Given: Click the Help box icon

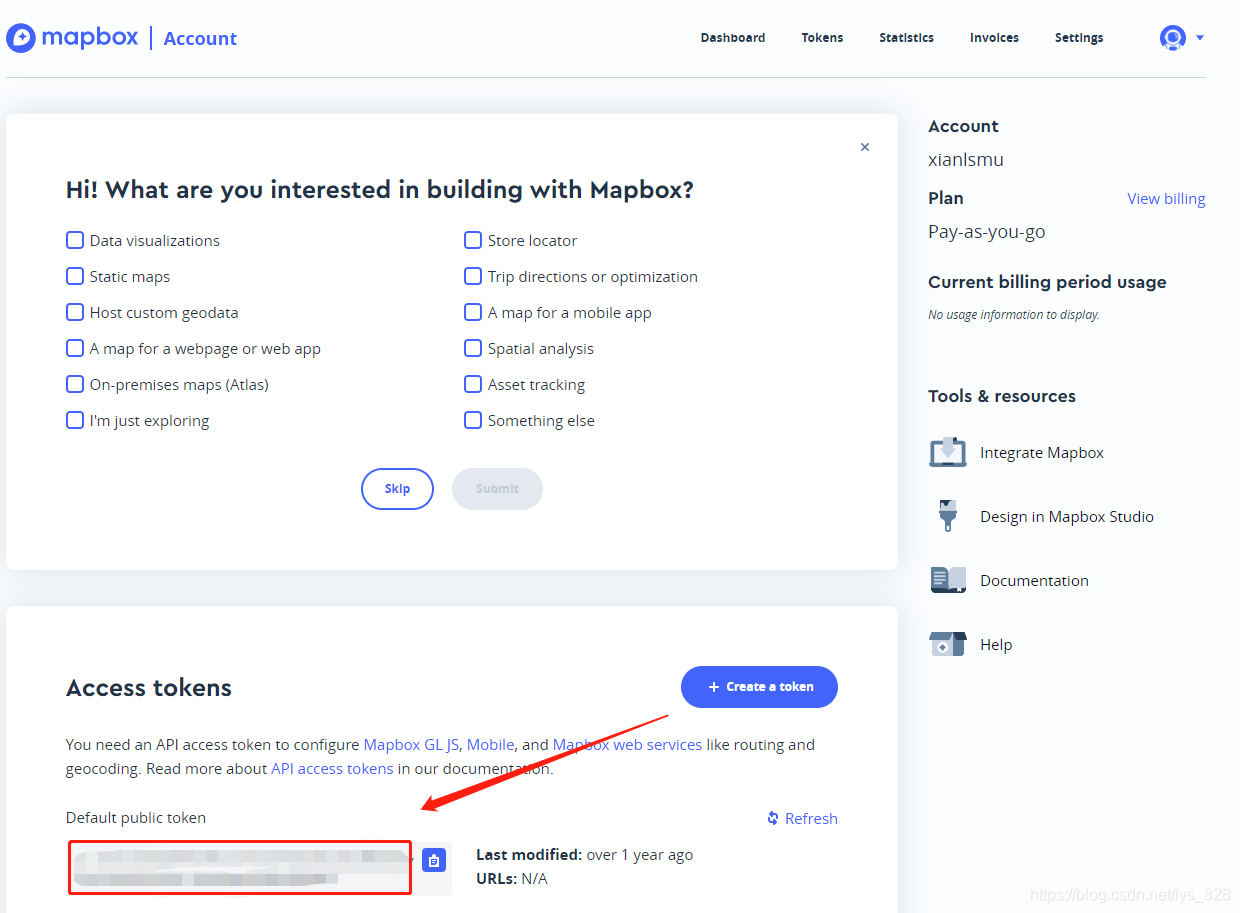Looking at the screenshot, I should pyautogui.click(x=947, y=644).
